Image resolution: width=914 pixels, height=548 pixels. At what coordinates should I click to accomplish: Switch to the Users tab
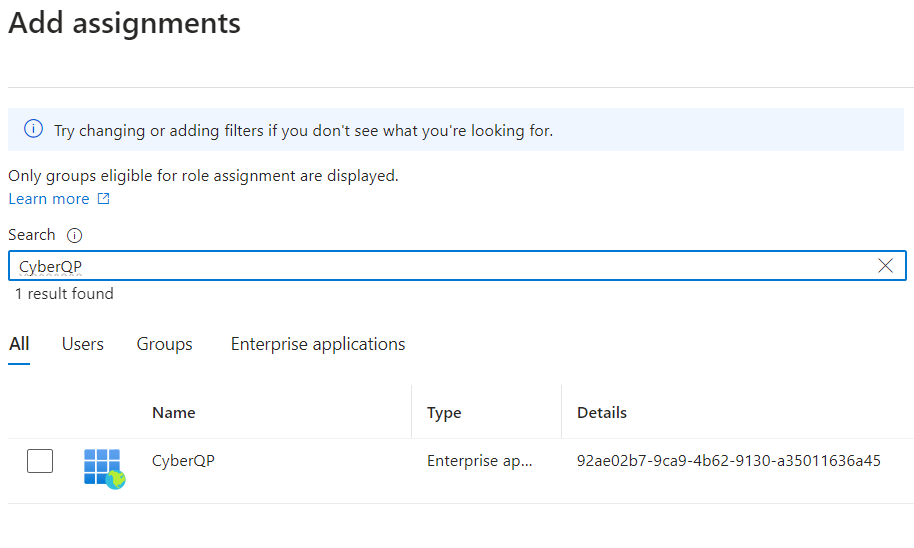coord(83,344)
